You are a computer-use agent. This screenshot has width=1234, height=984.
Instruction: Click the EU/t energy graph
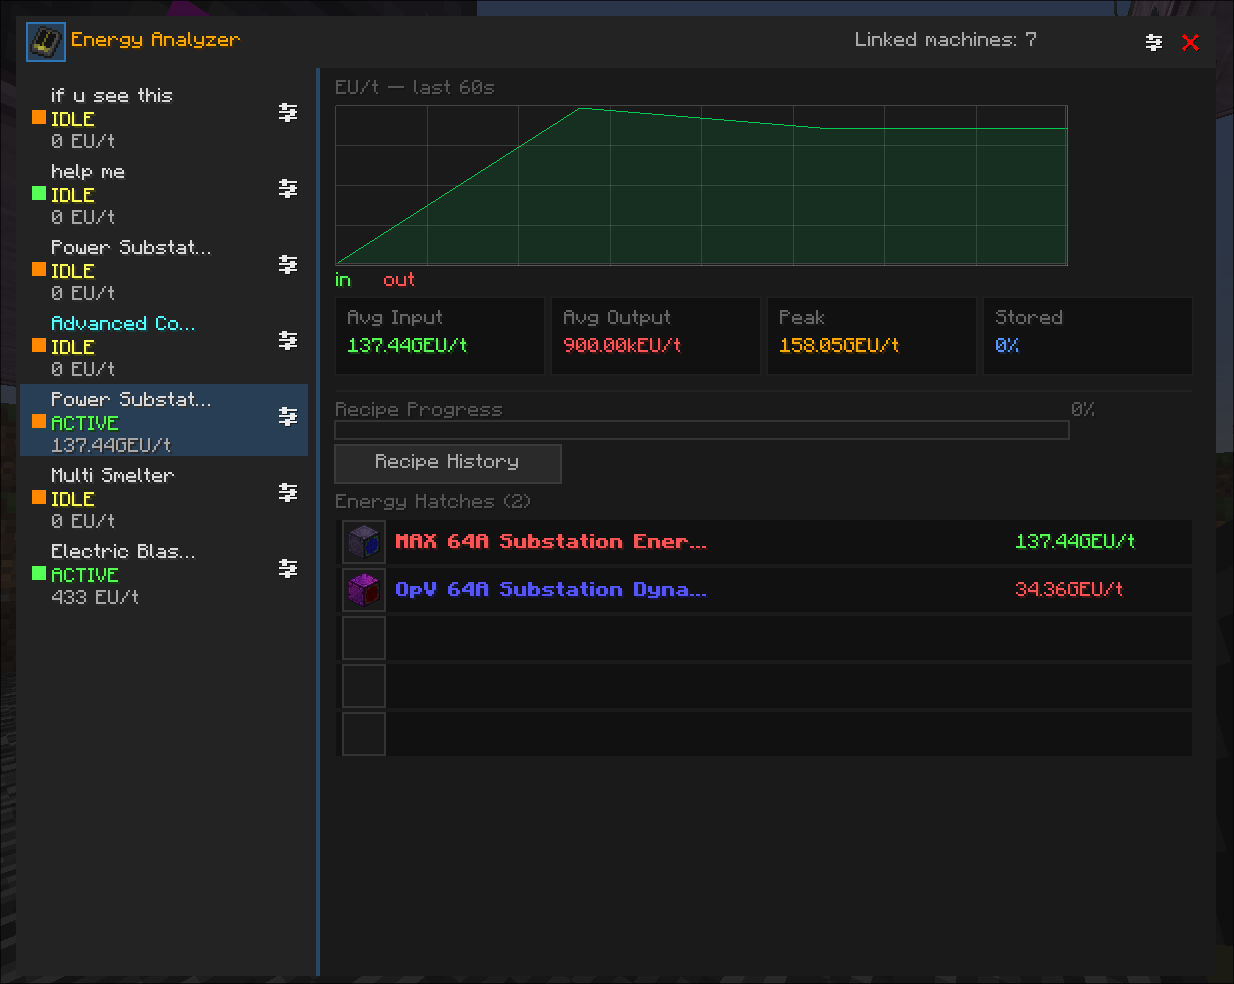click(x=702, y=185)
